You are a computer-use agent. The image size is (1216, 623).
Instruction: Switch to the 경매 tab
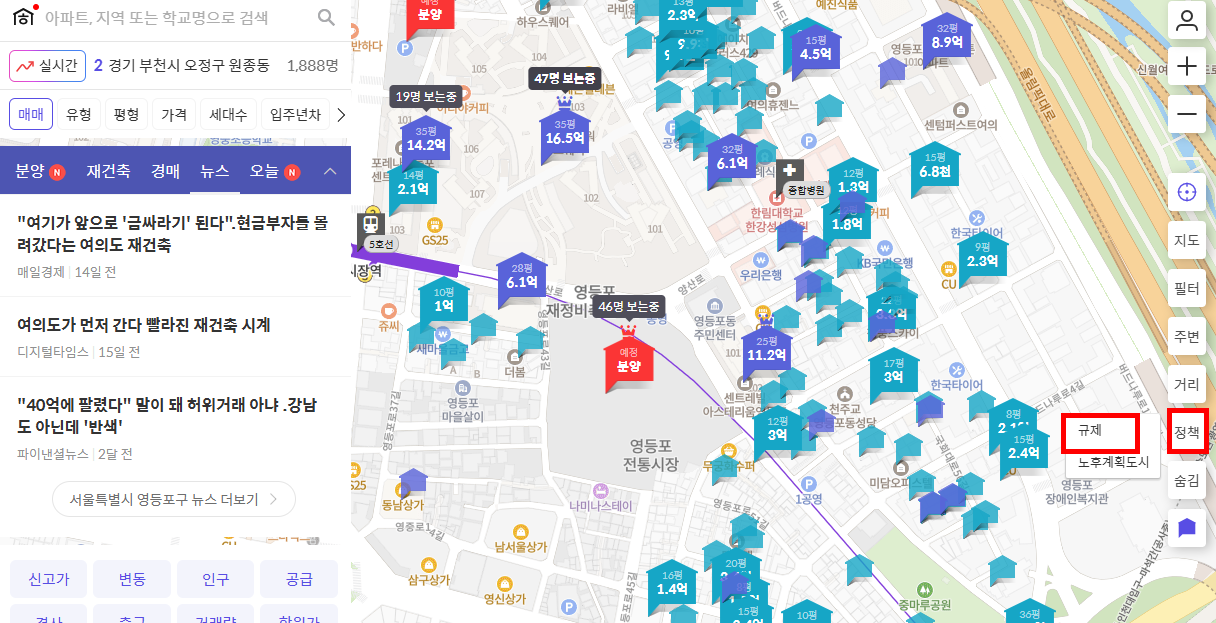click(x=166, y=171)
